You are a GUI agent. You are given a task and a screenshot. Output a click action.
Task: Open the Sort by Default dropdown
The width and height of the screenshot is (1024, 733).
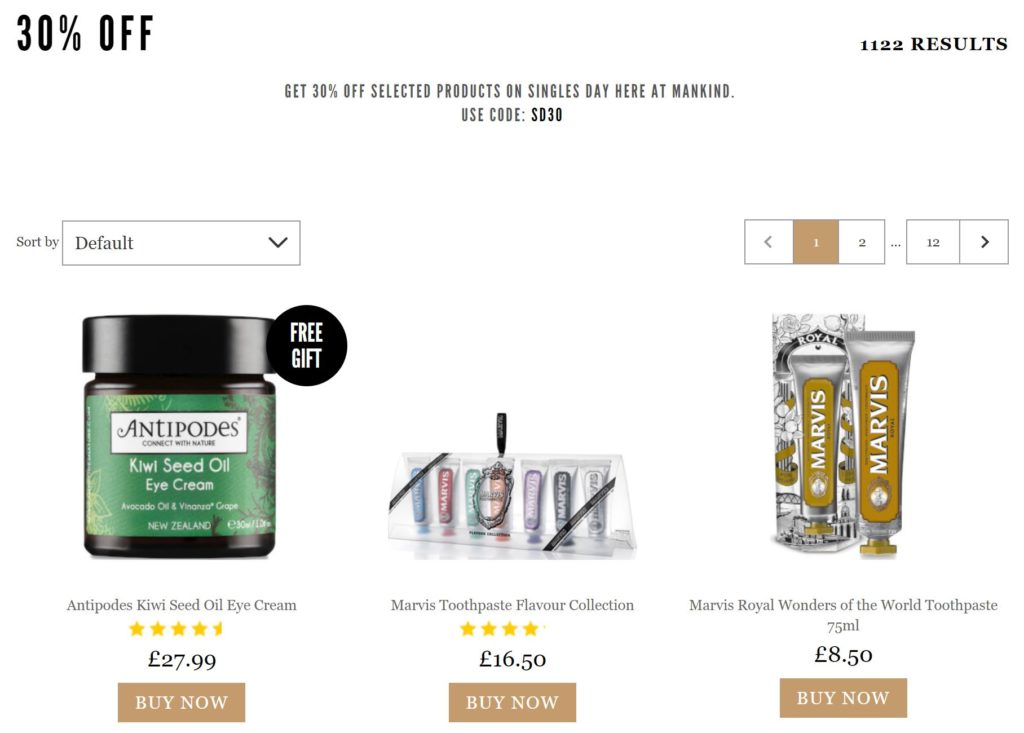coord(181,243)
